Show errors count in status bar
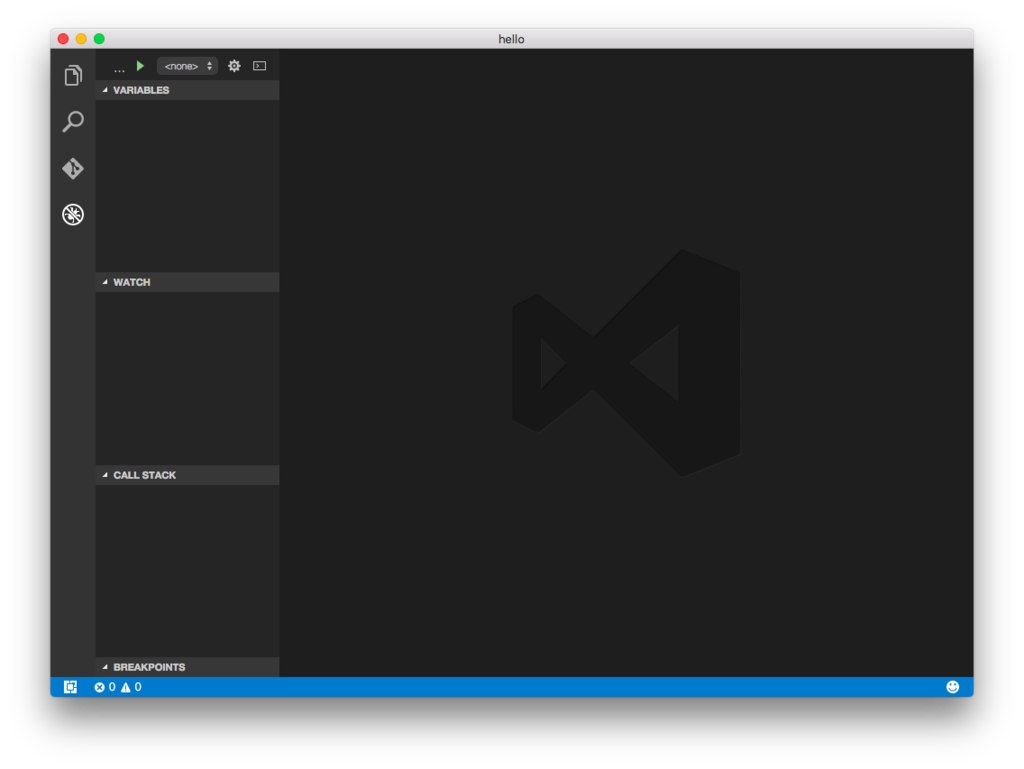The height and width of the screenshot is (769, 1024). click(x=104, y=687)
